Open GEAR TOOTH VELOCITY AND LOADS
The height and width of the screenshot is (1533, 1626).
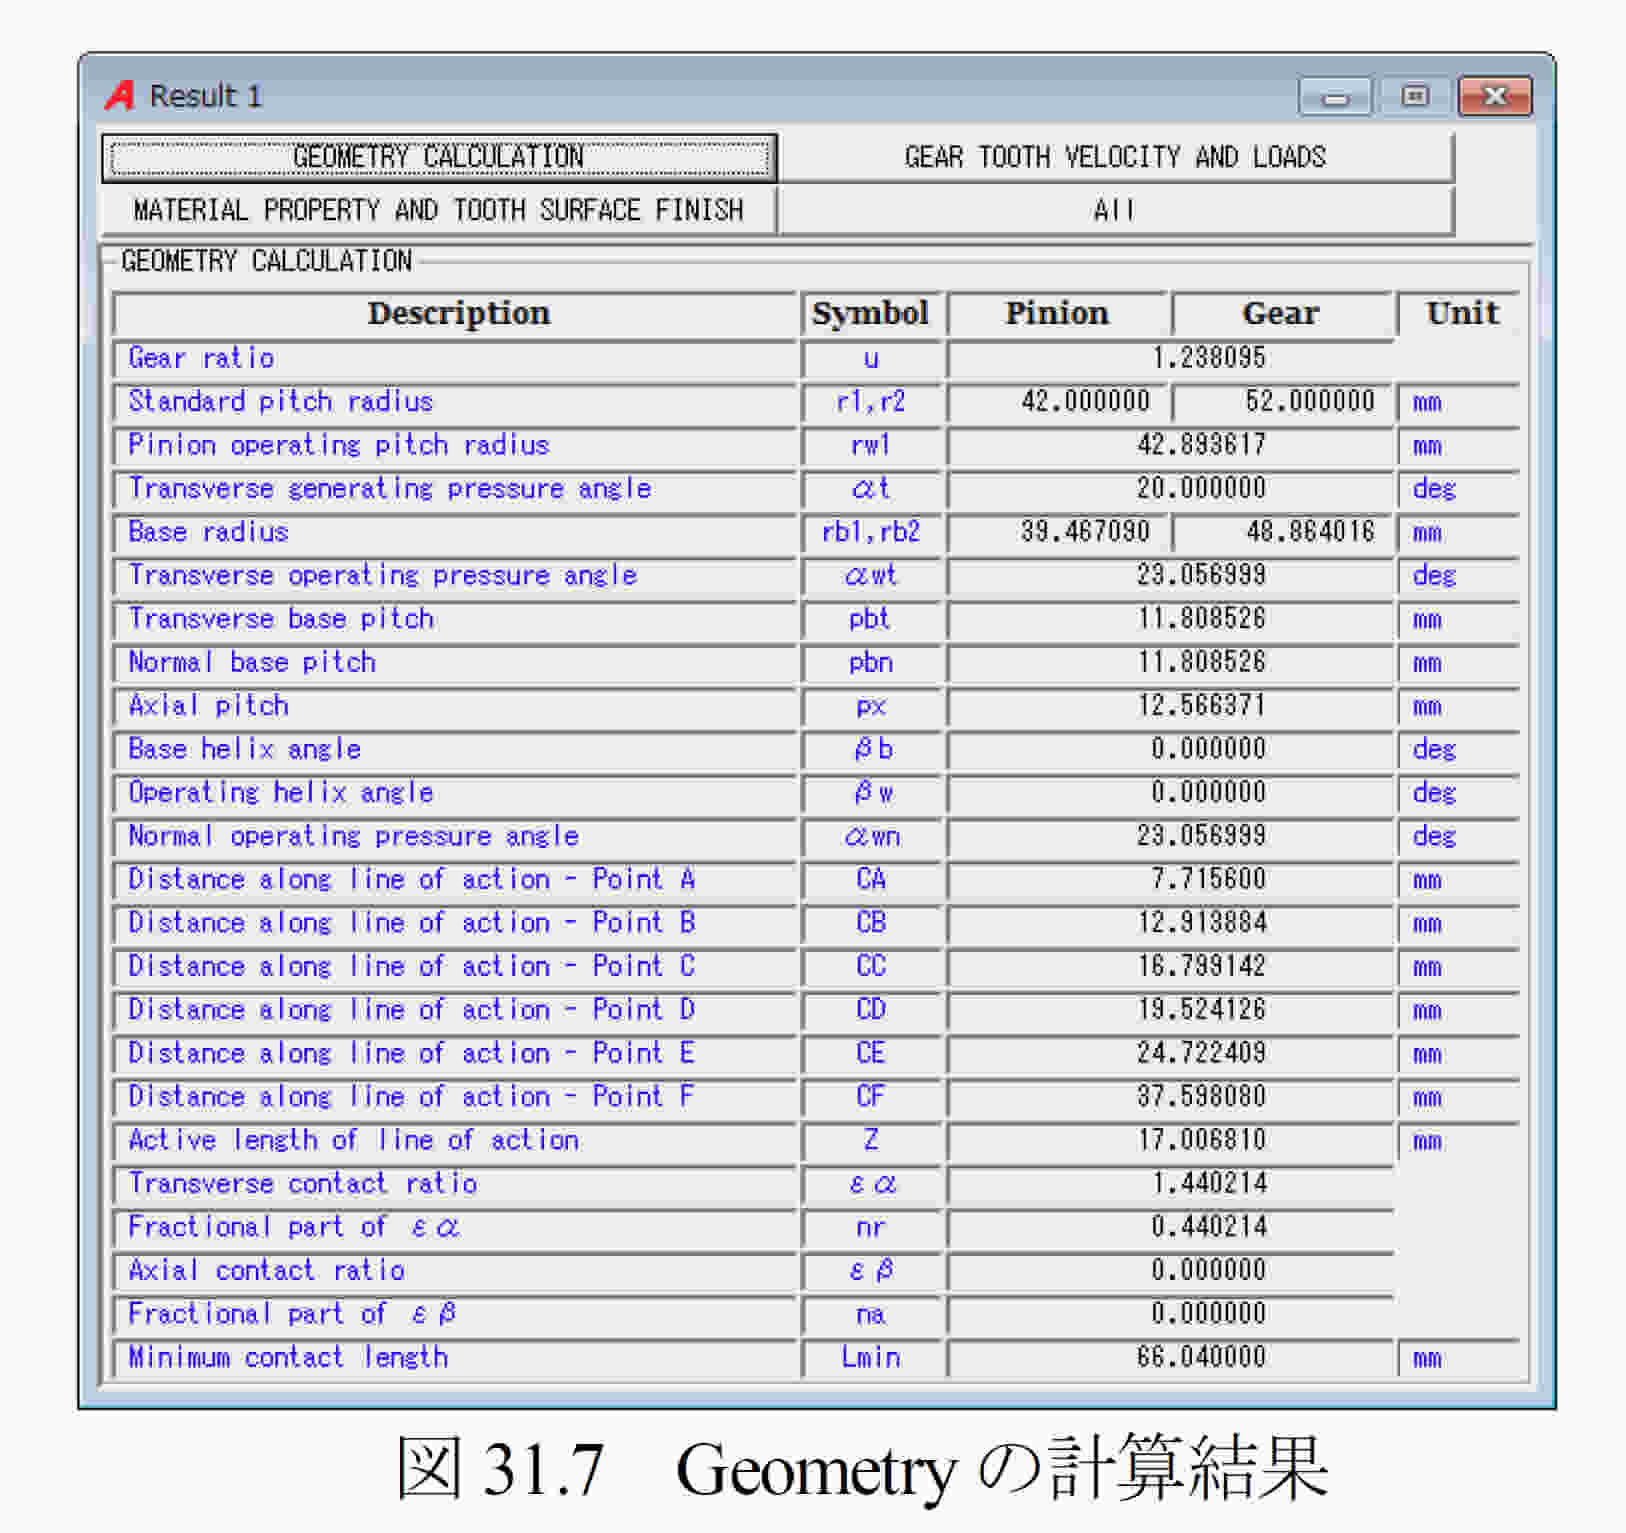point(1115,158)
